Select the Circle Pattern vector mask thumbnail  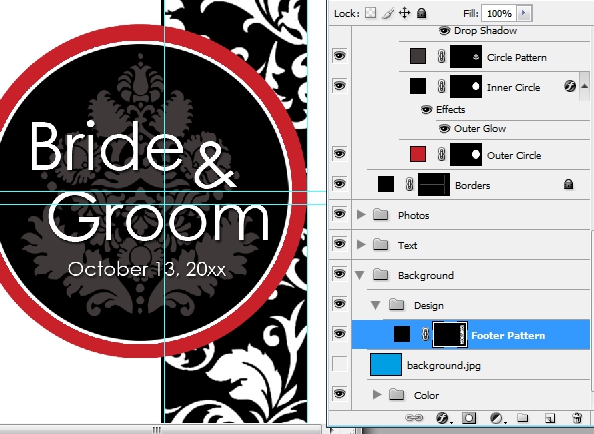click(x=466, y=56)
